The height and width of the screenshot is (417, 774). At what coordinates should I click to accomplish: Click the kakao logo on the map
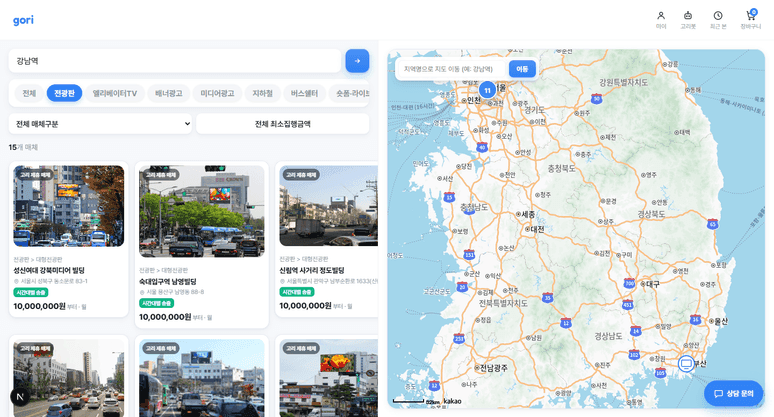pos(452,401)
